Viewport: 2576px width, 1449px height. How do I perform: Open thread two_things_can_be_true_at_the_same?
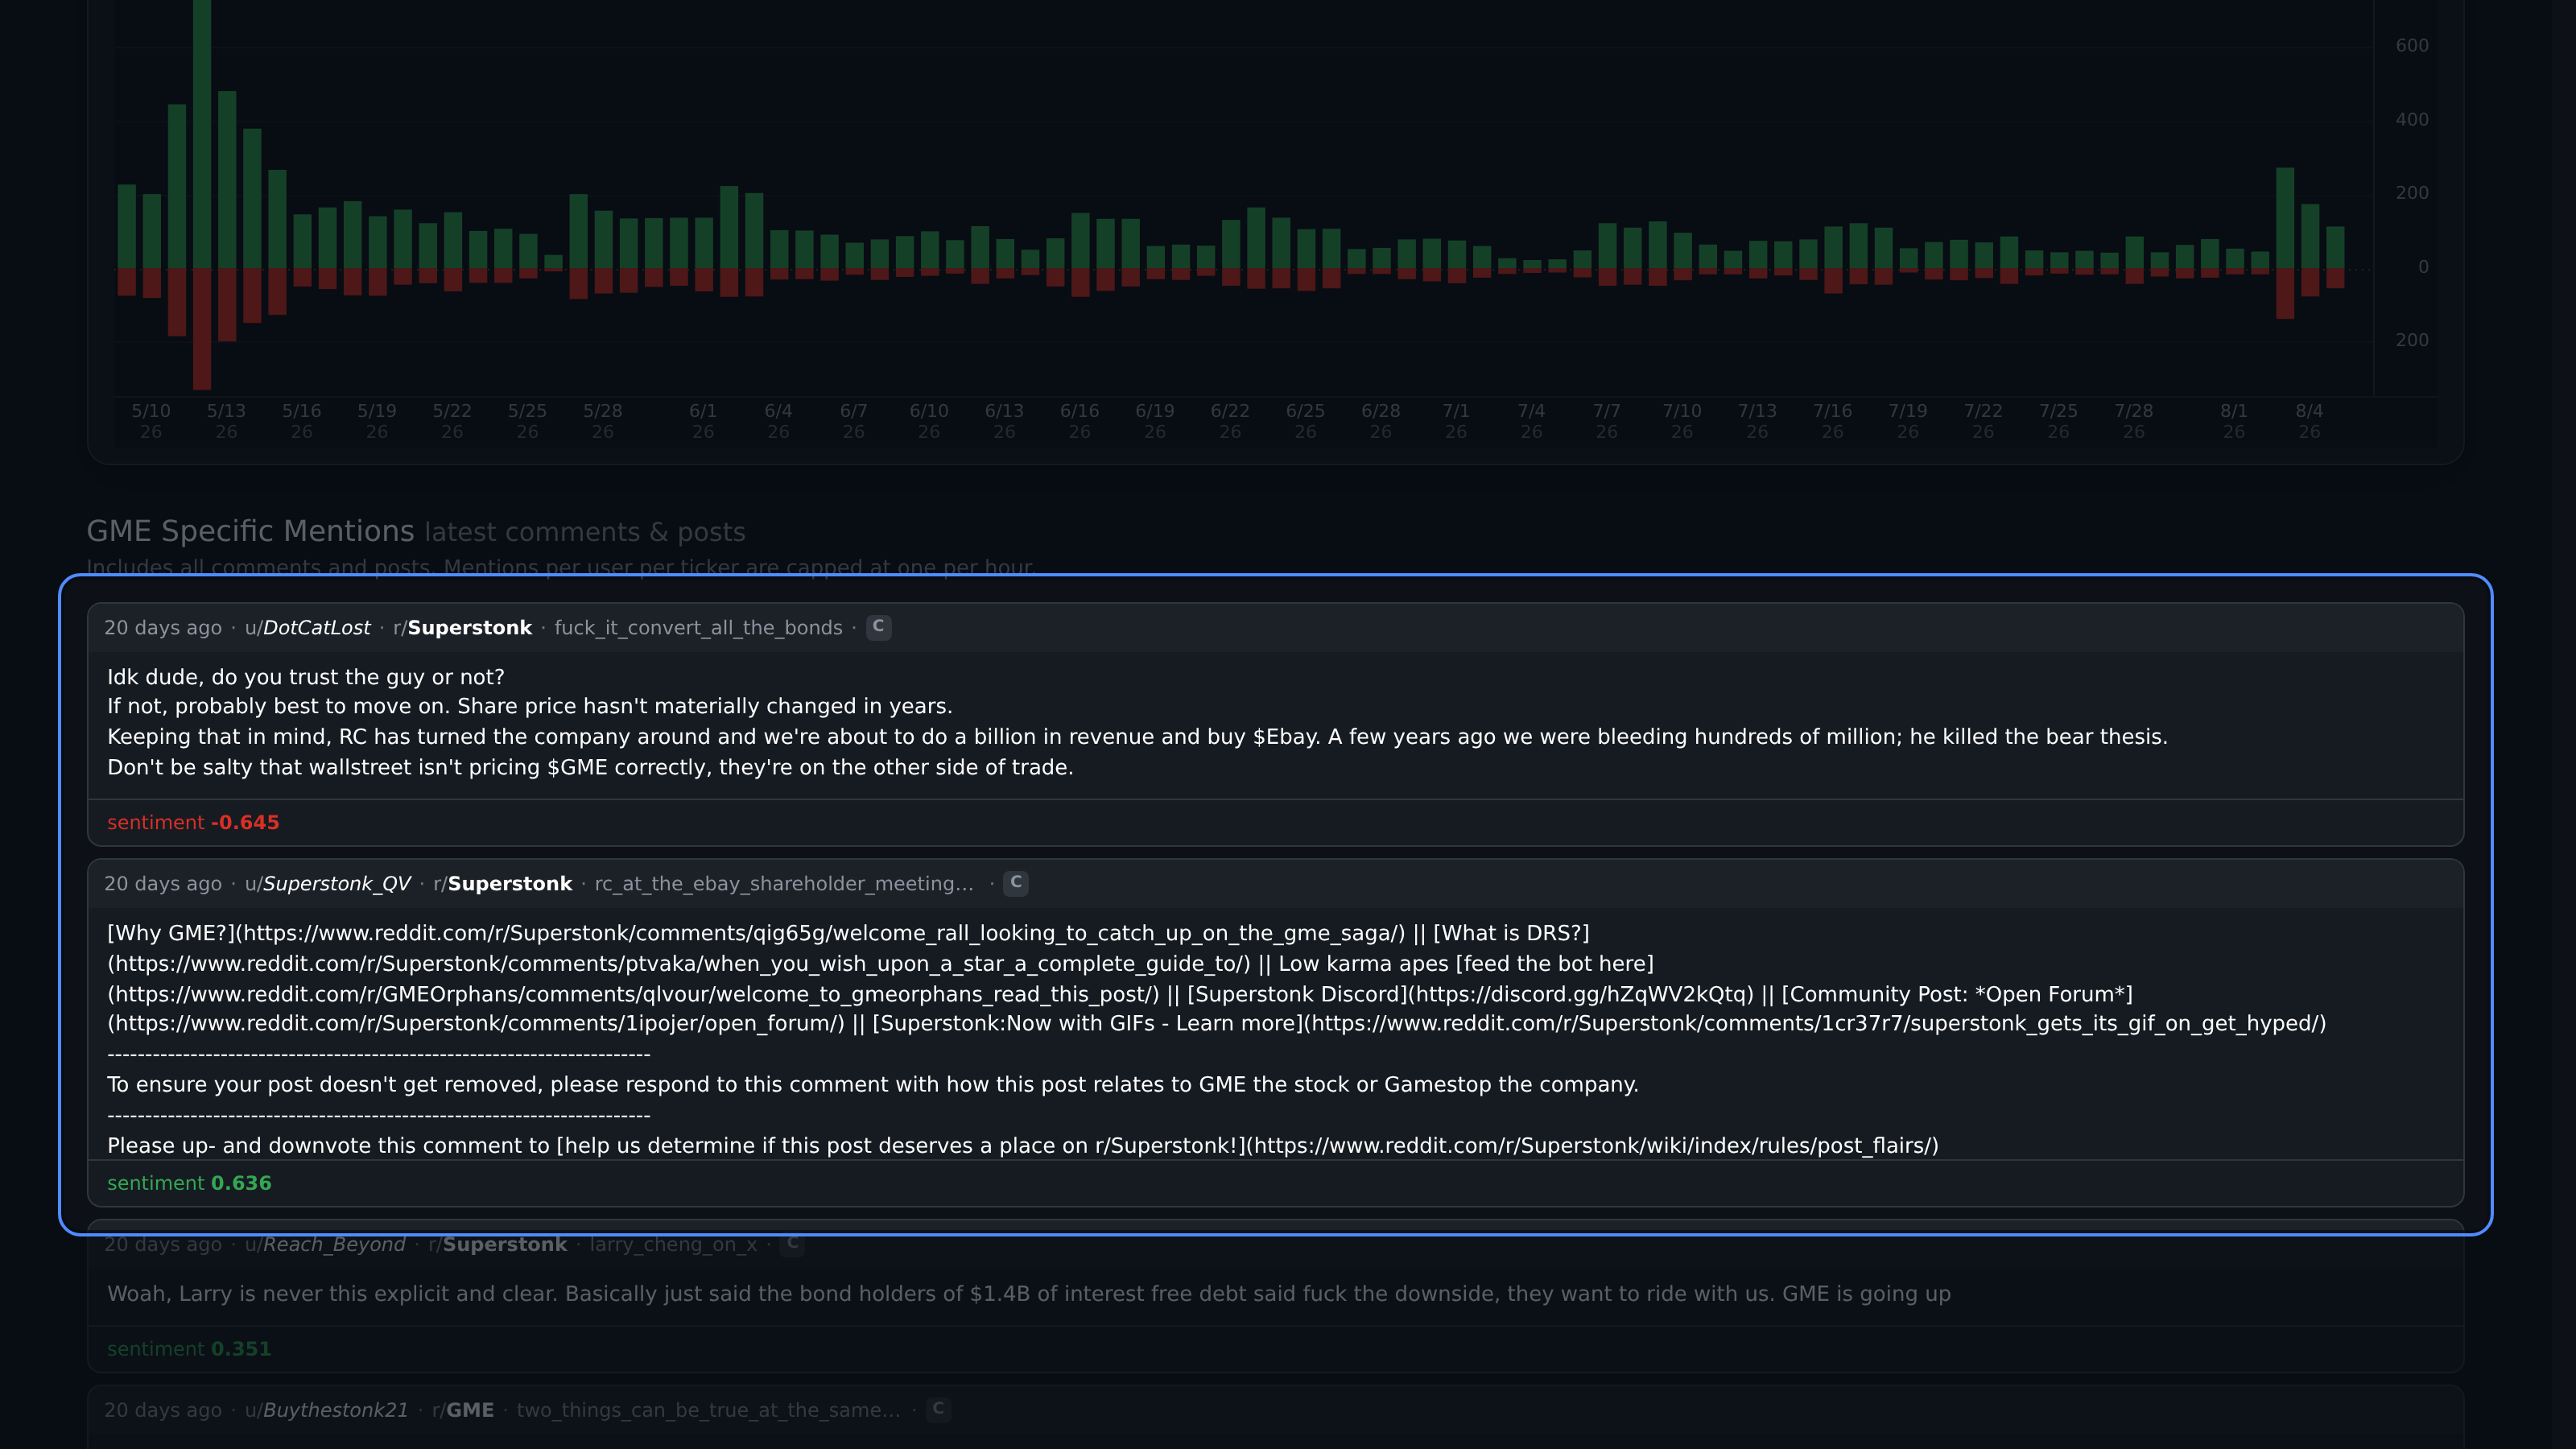click(x=708, y=1410)
